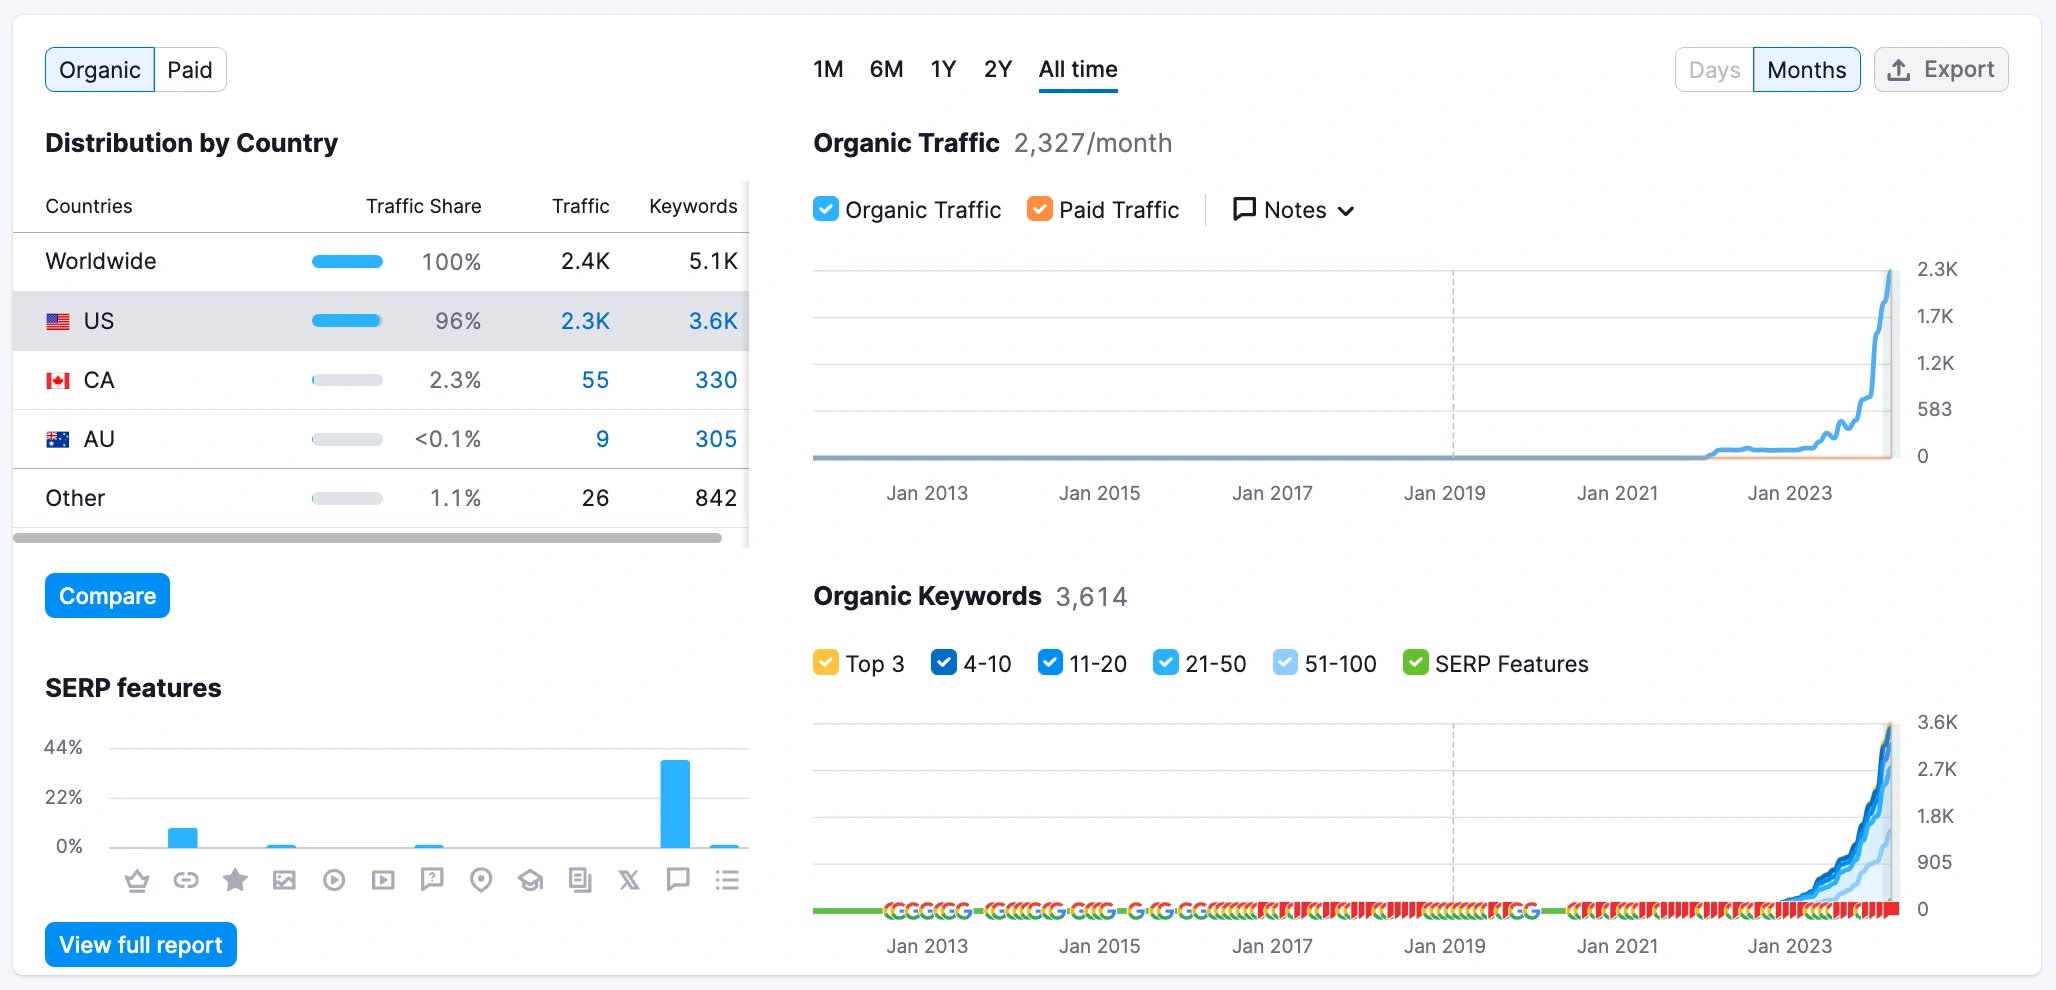Select the Other row label

[75, 498]
